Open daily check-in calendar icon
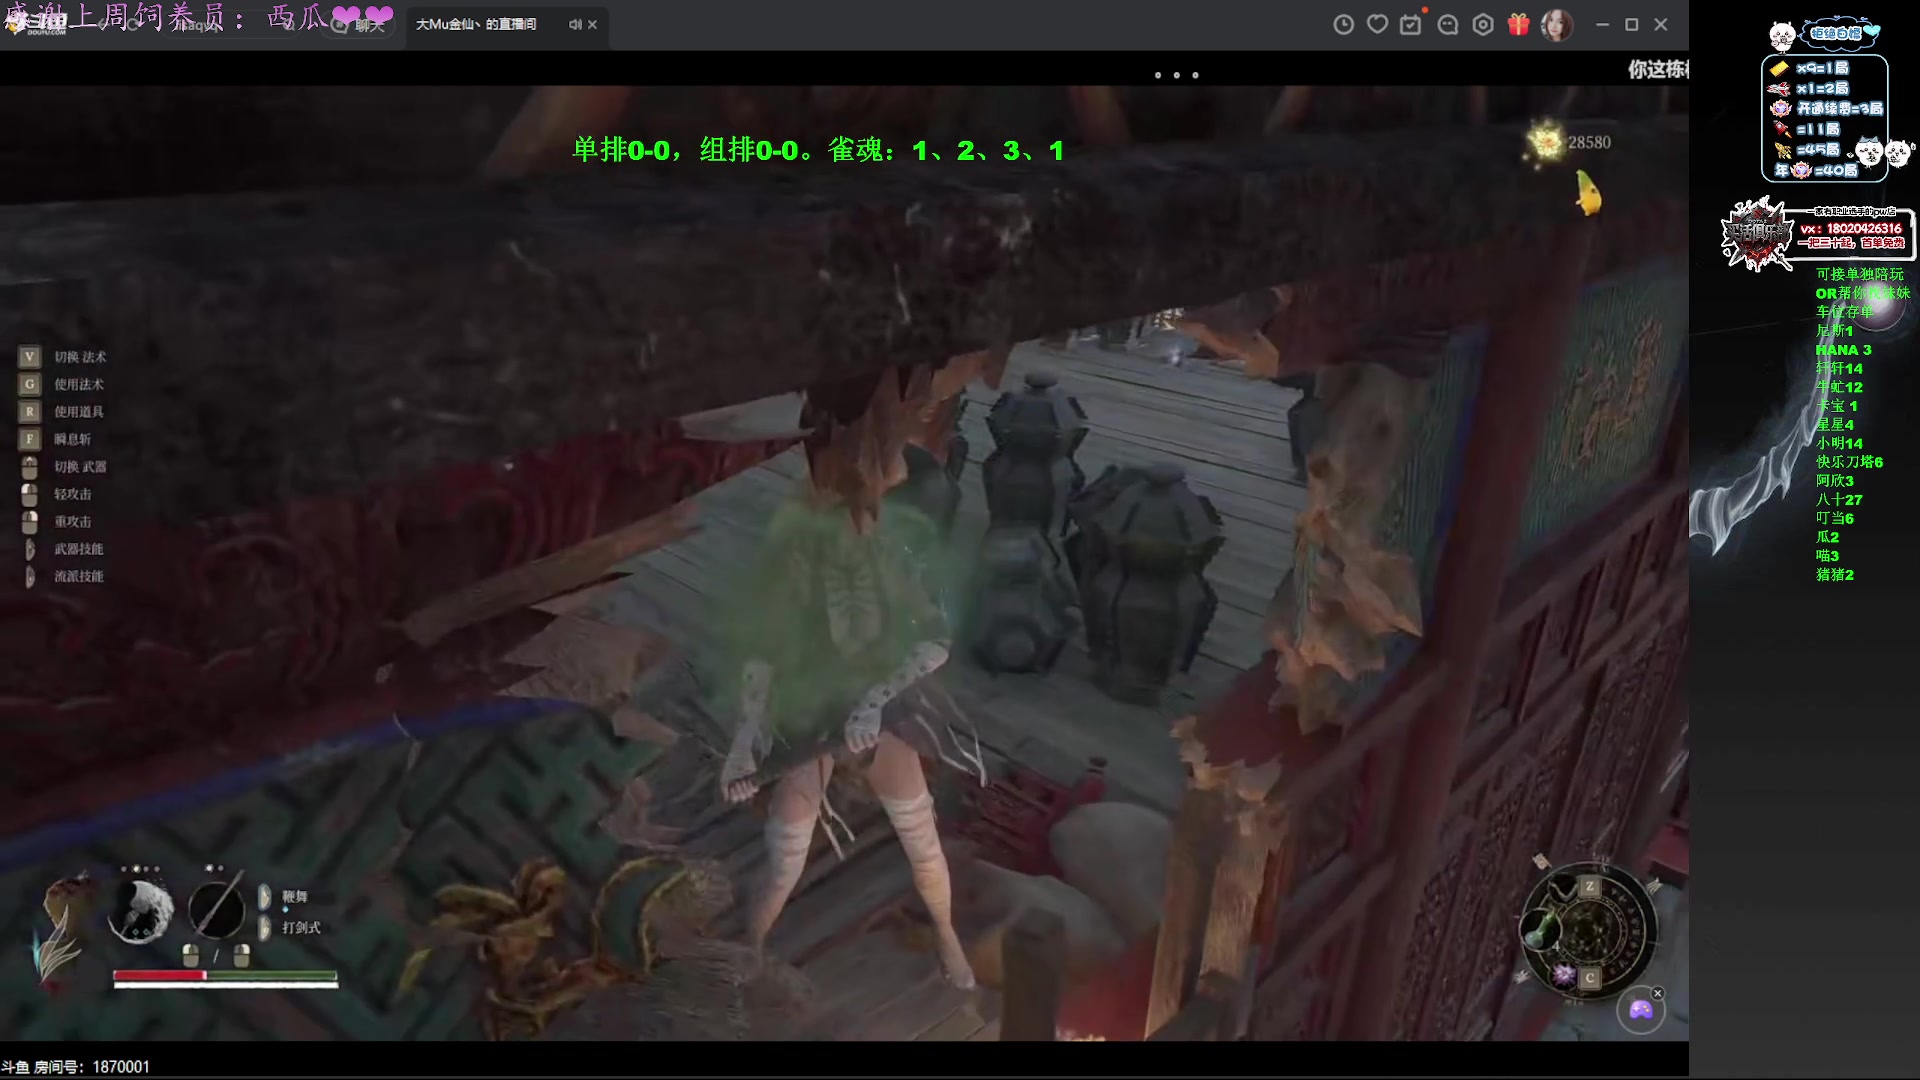This screenshot has width=1920, height=1080. pyautogui.click(x=1411, y=25)
